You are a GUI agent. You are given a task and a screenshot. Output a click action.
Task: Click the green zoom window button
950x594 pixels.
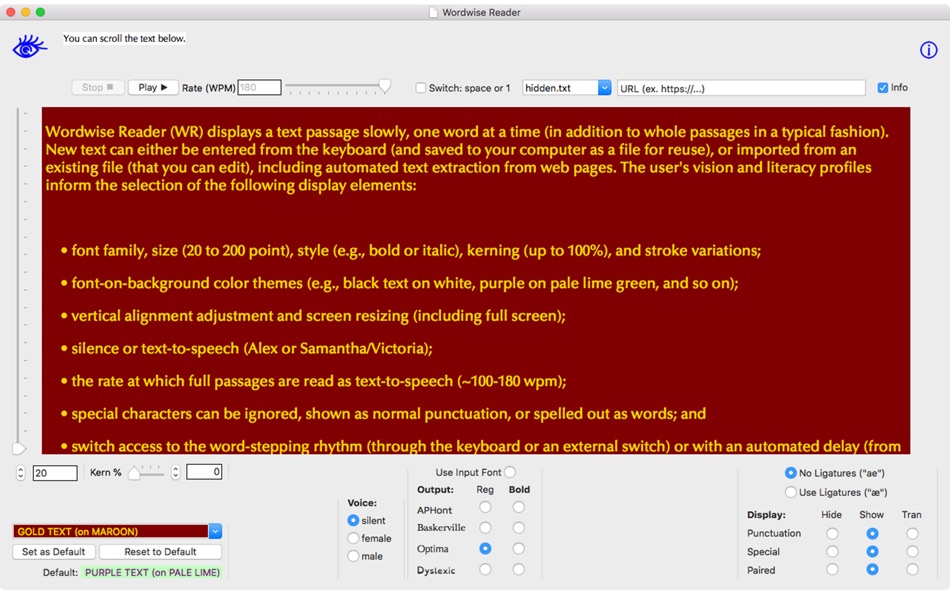tap(40, 12)
